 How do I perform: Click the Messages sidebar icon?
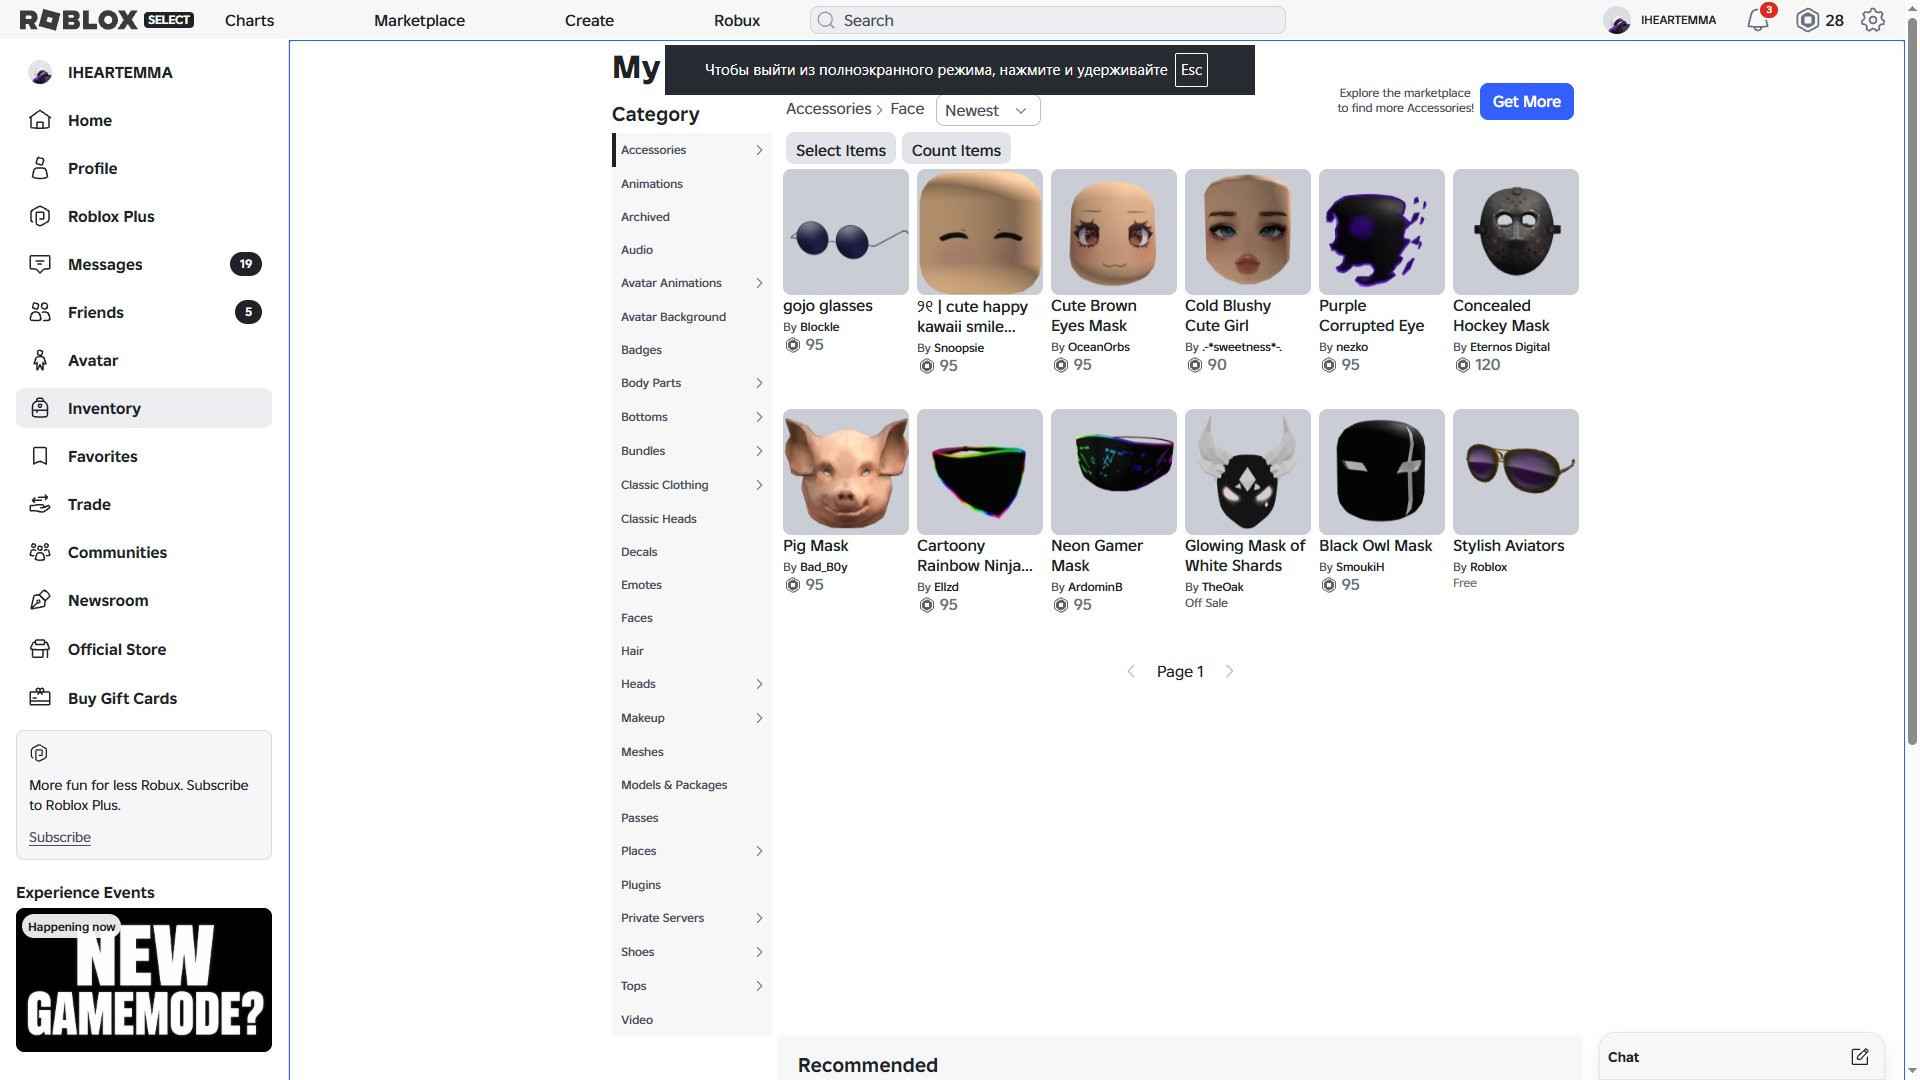40,264
